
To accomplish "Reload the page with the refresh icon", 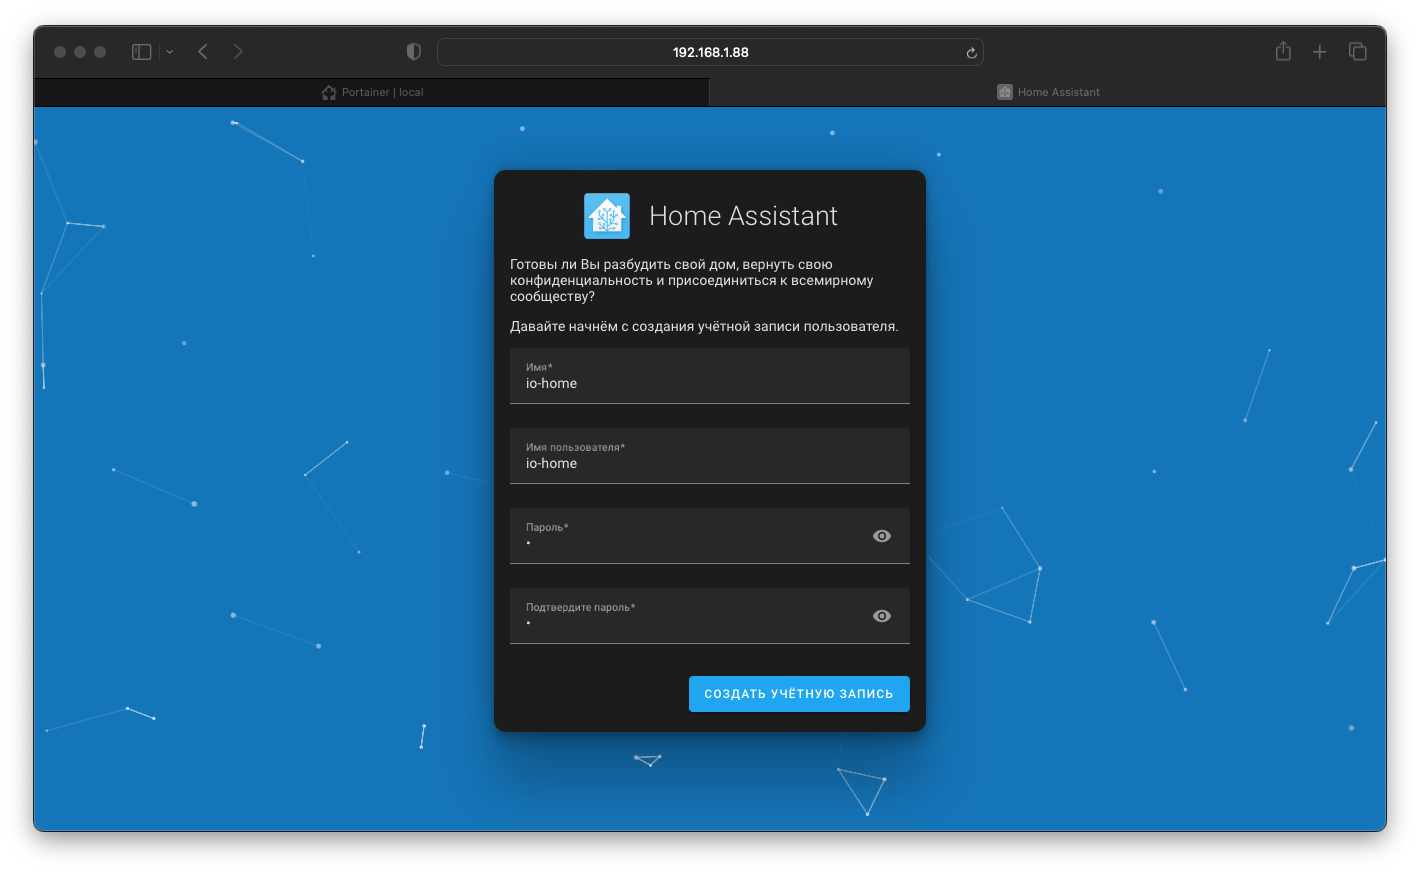I will coord(970,52).
